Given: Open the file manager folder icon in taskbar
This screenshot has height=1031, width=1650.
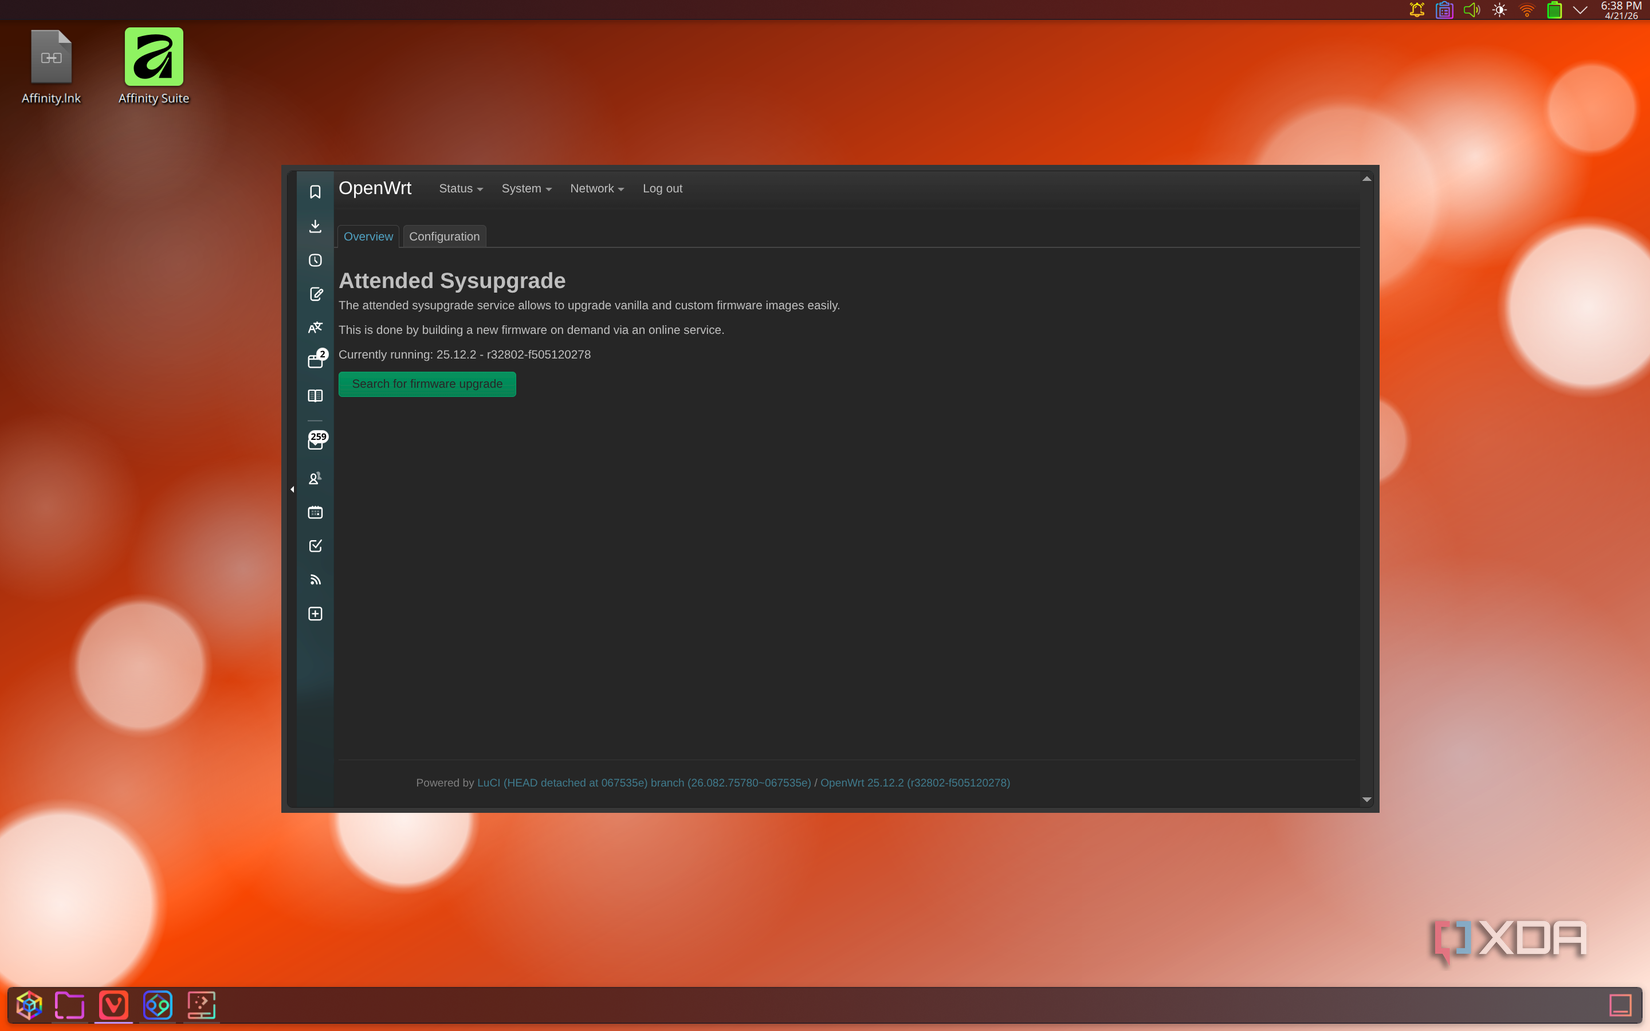Looking at the screenshot, I should point(69,1005).
